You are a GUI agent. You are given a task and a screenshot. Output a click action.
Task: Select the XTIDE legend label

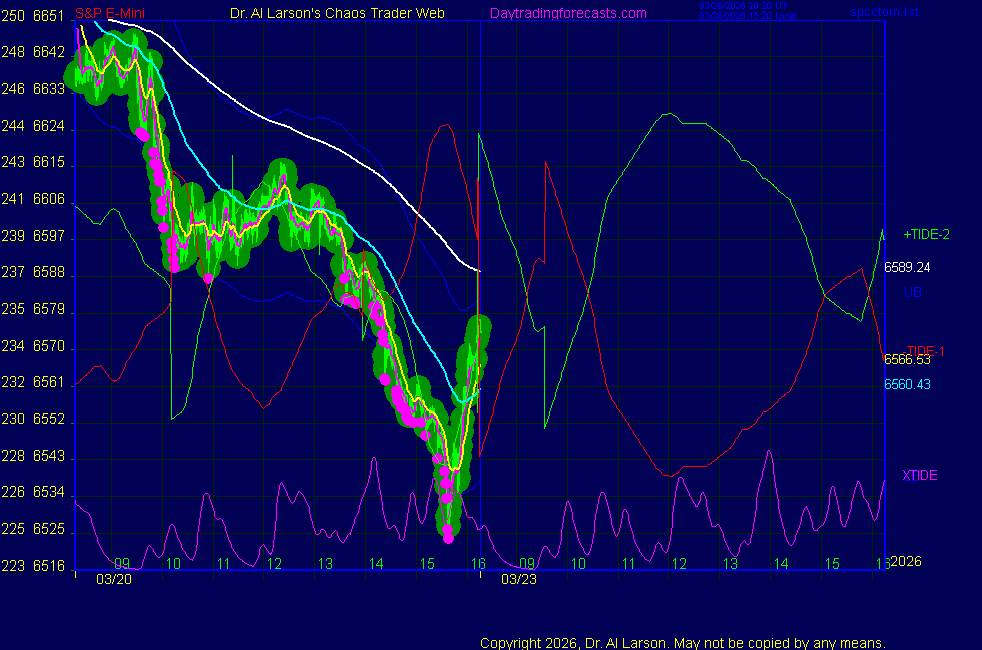tap(919, 475)
